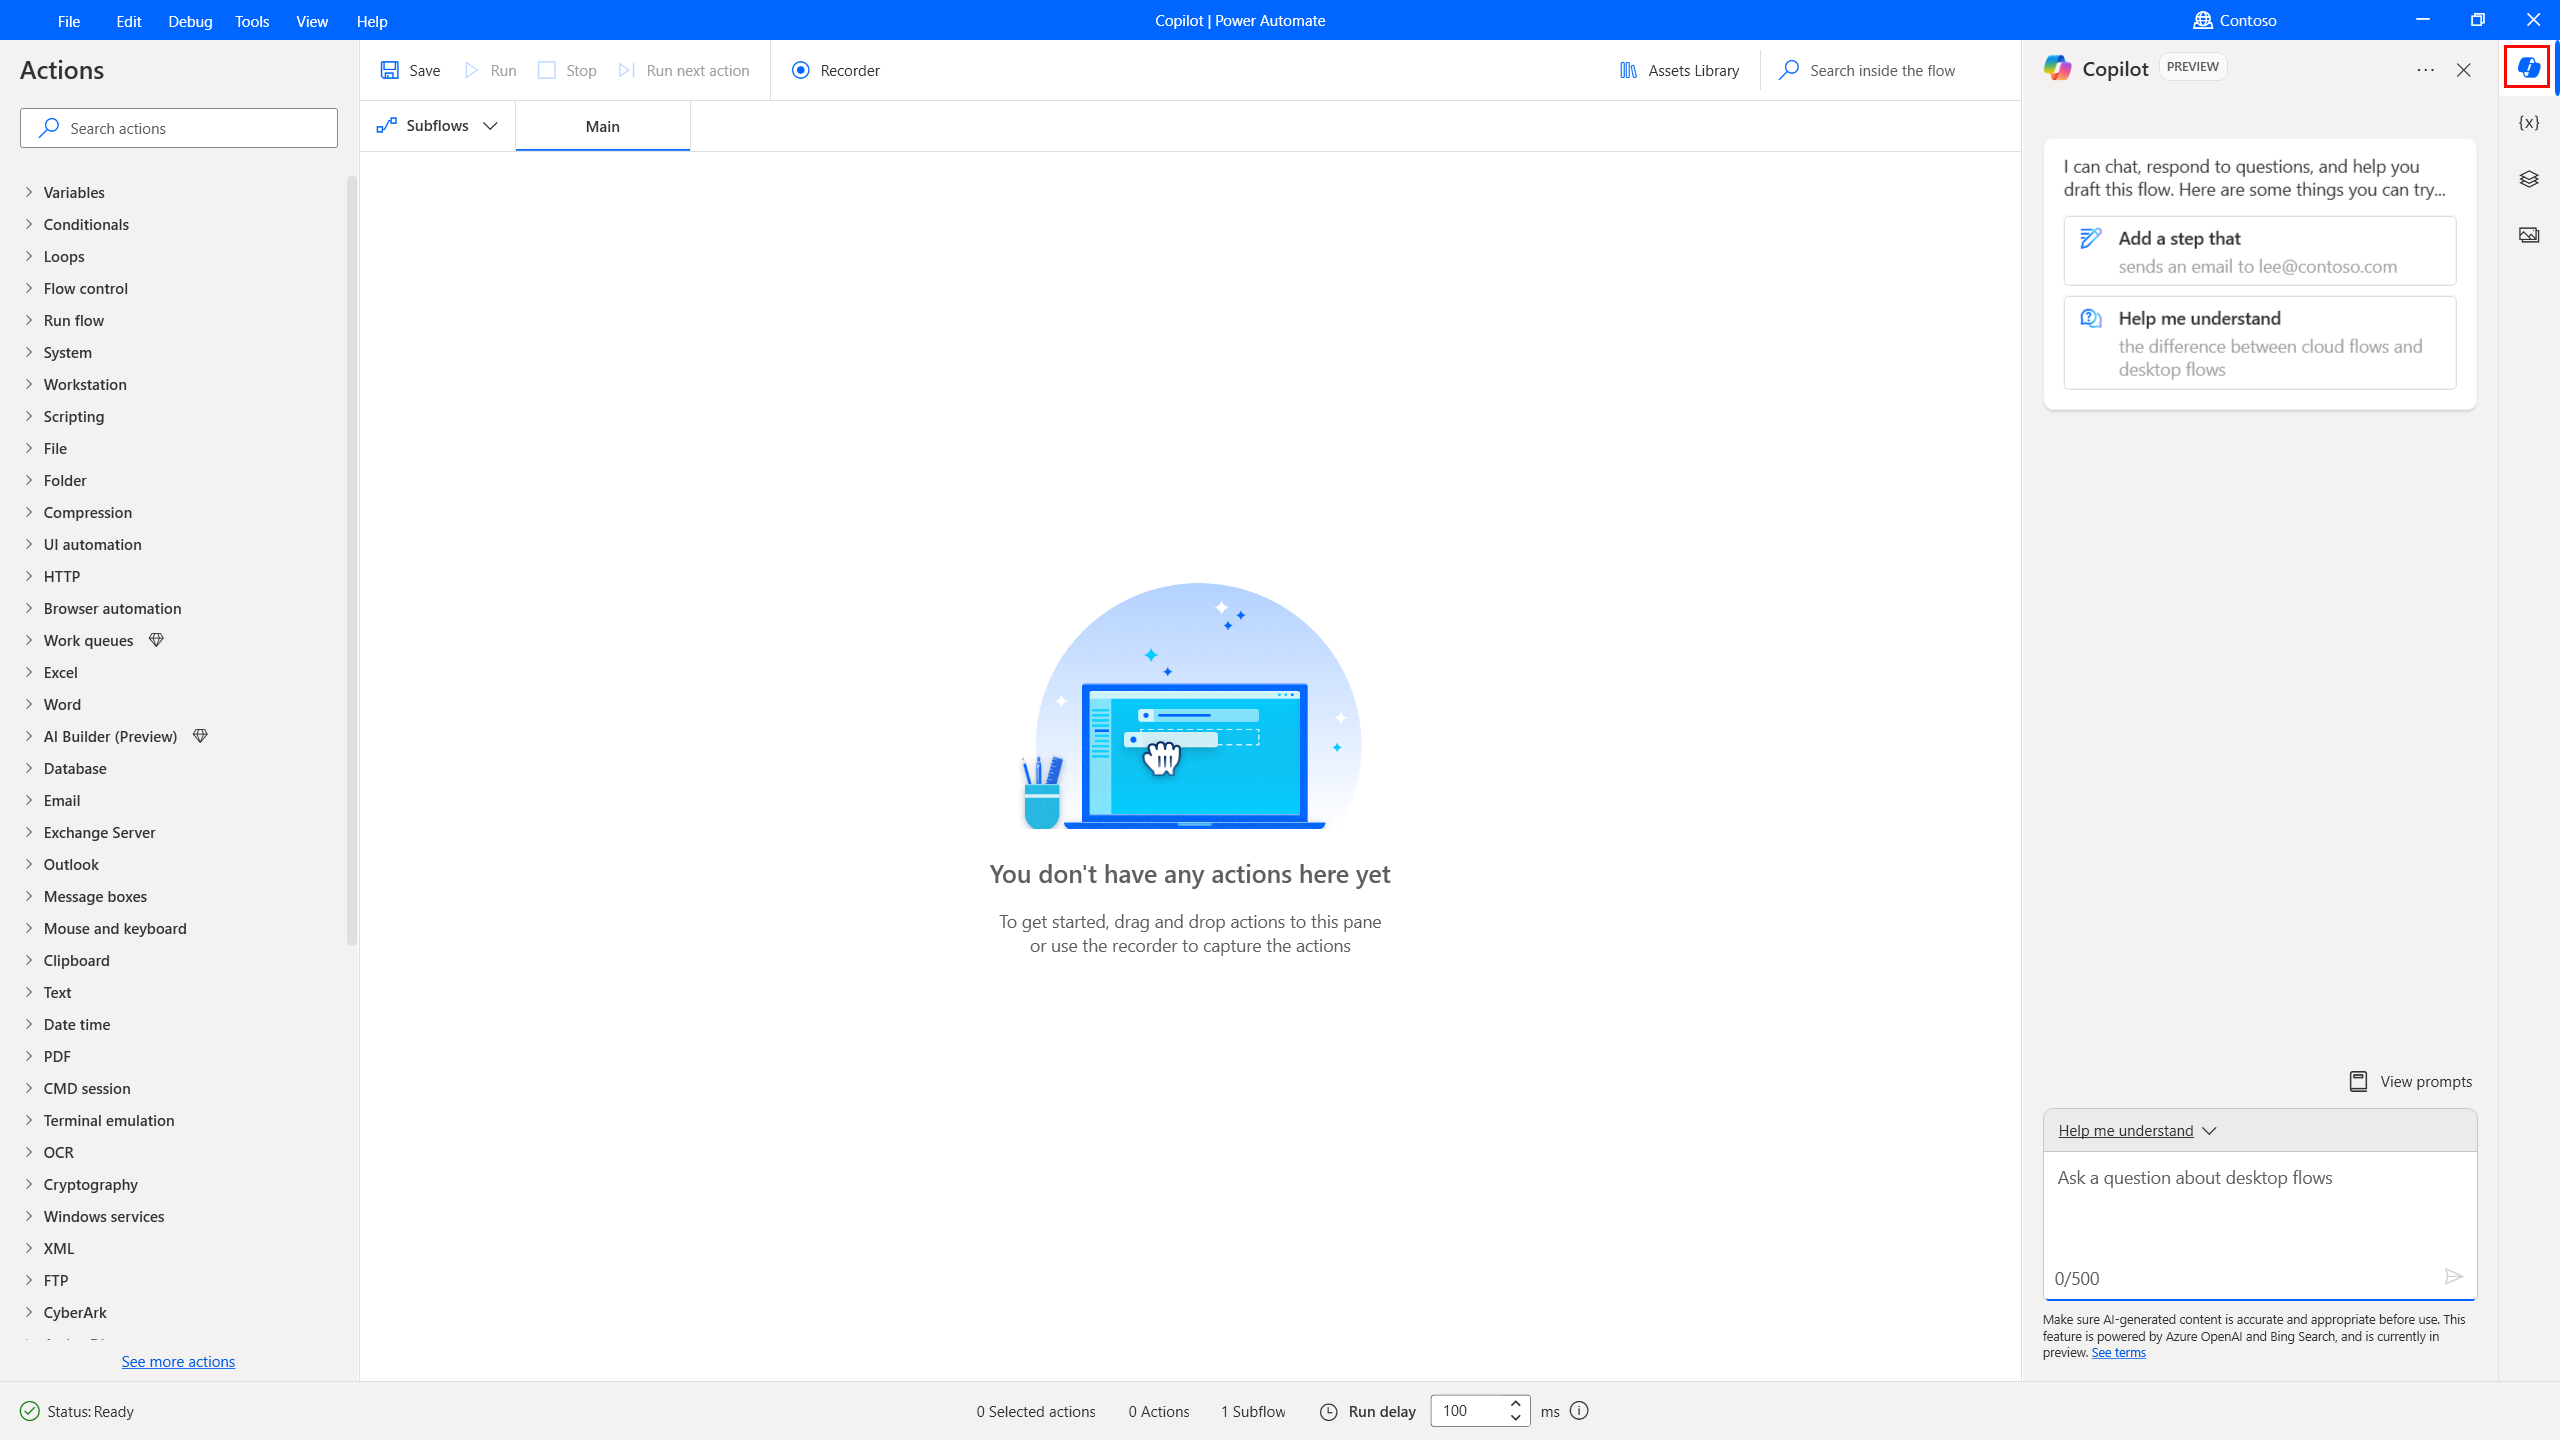Viewport: 2560px width, 1440px height.
Task: Open the Debug menu
Action: (190, 19)
